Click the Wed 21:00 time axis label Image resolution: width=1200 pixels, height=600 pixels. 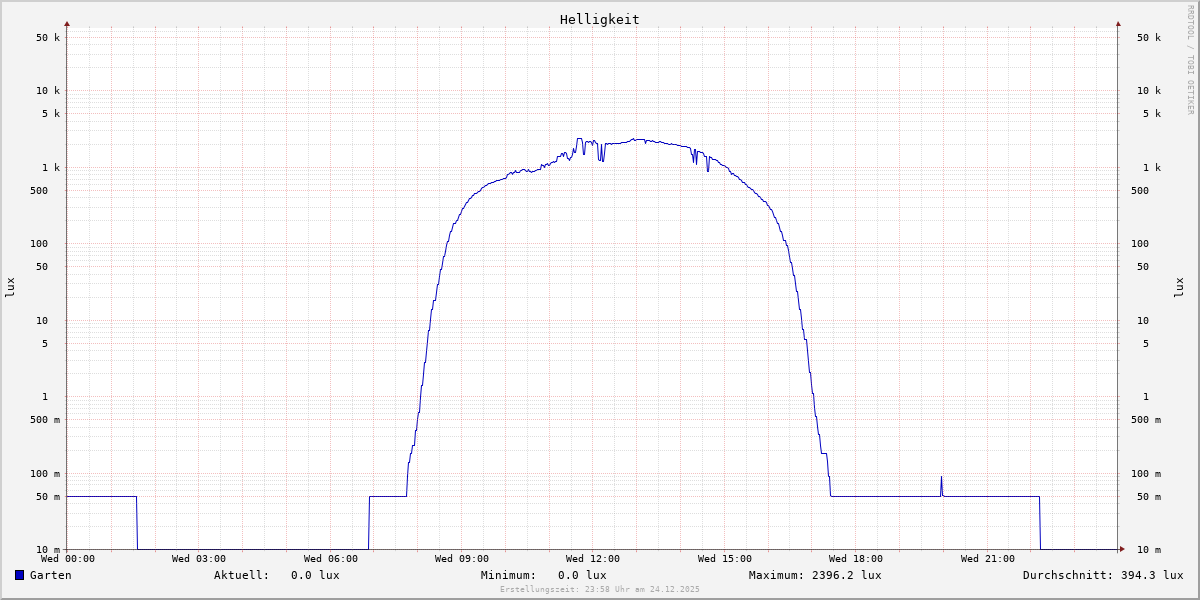(x=987, y=559)
